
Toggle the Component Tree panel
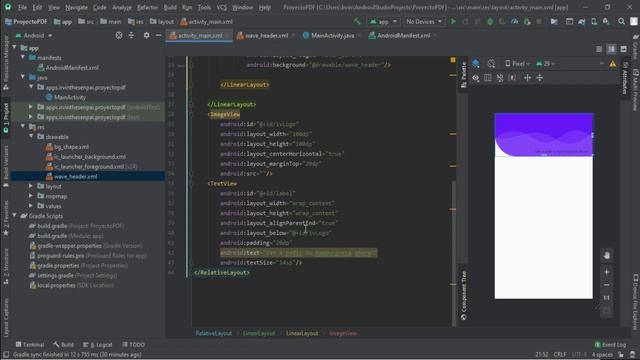pos(464,296)
